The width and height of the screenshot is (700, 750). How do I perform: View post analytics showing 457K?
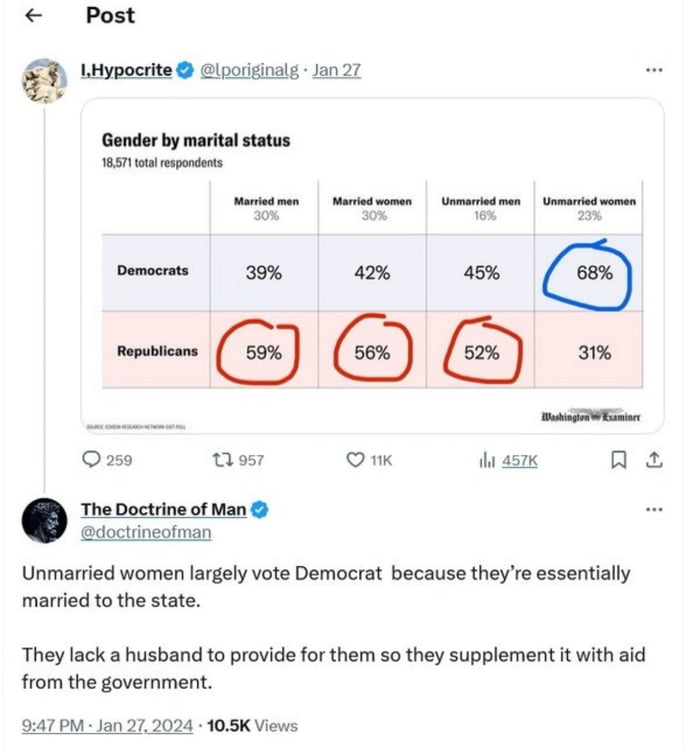(x=509, y=461)
